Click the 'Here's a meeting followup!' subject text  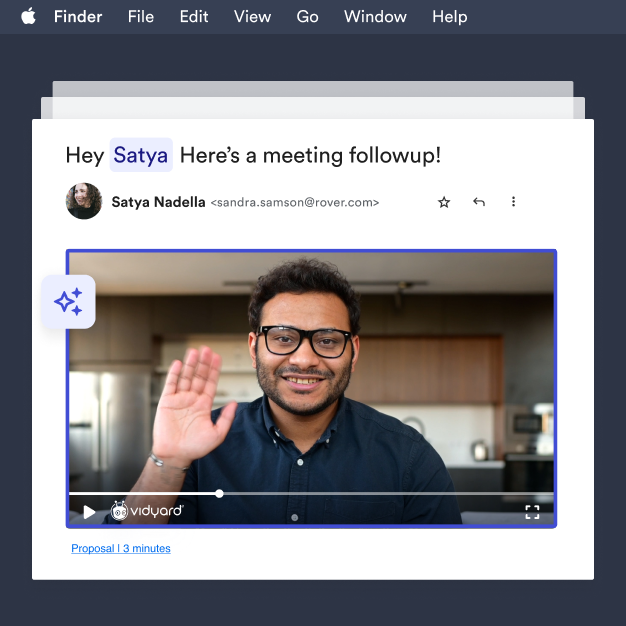[311, 155]
